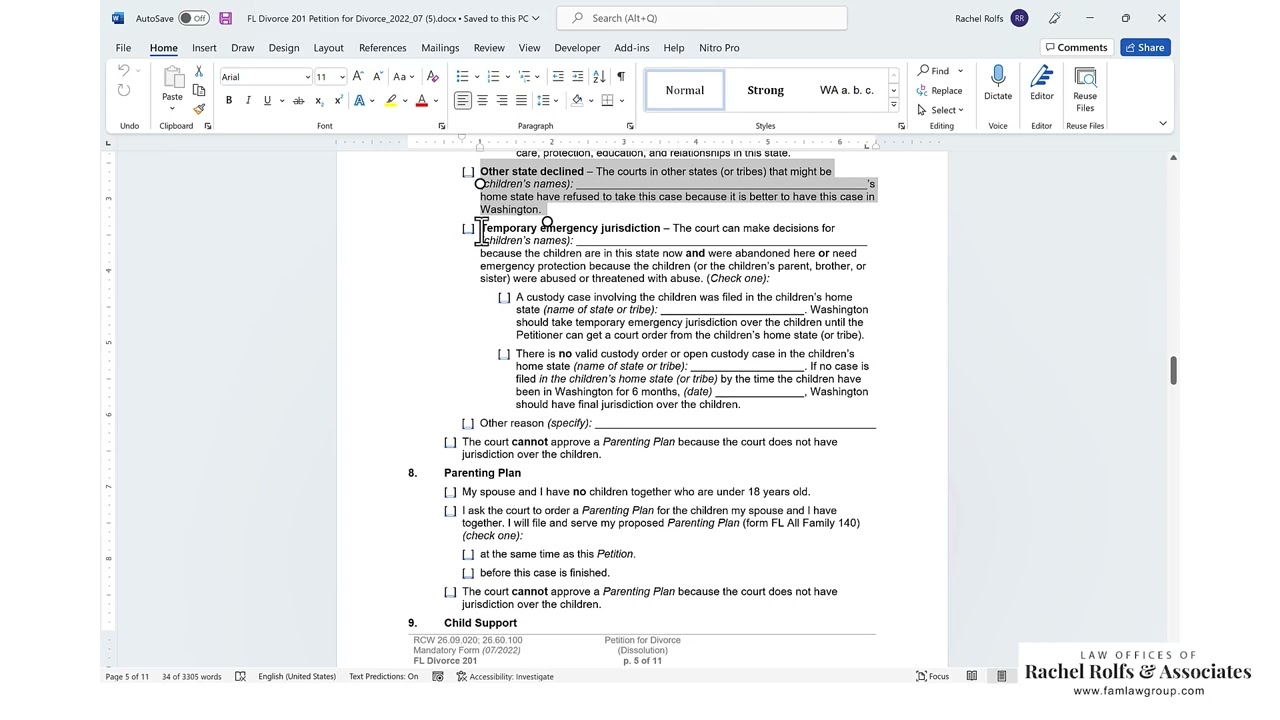Apply the Normal style
The image size is (1280, 720).
[685, 90]
